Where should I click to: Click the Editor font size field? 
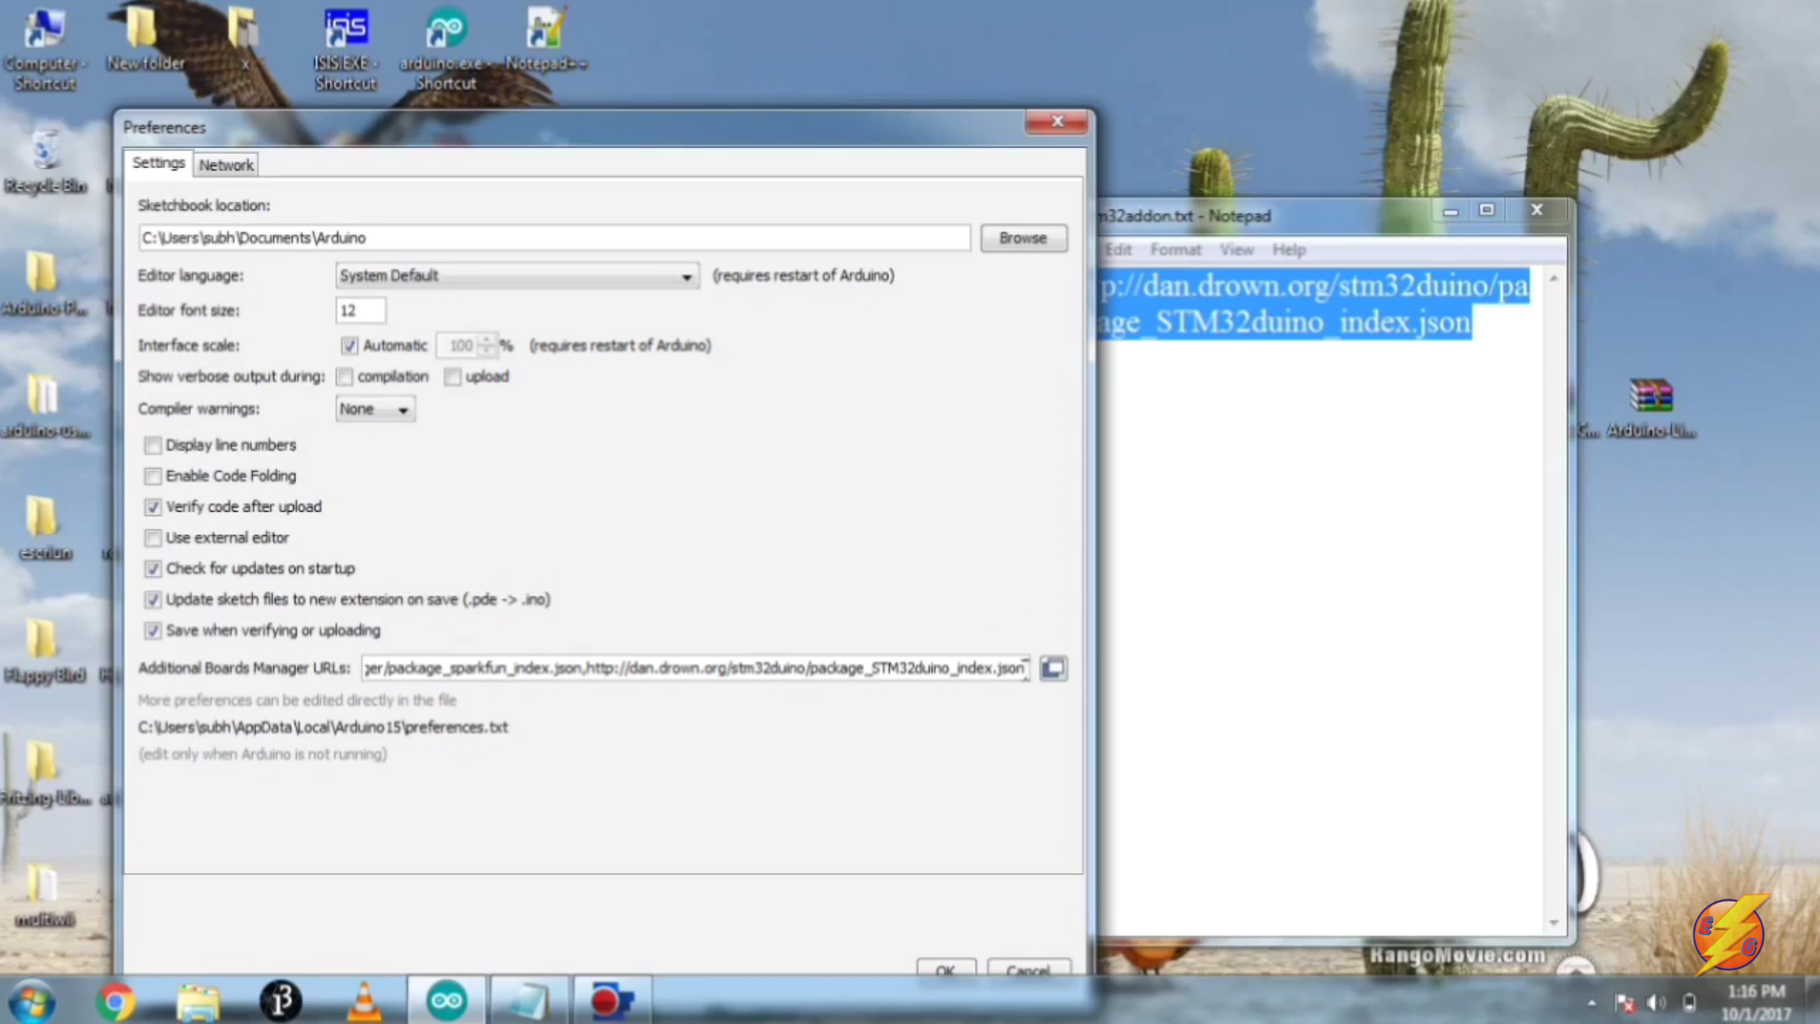click(x=360, y=310)
